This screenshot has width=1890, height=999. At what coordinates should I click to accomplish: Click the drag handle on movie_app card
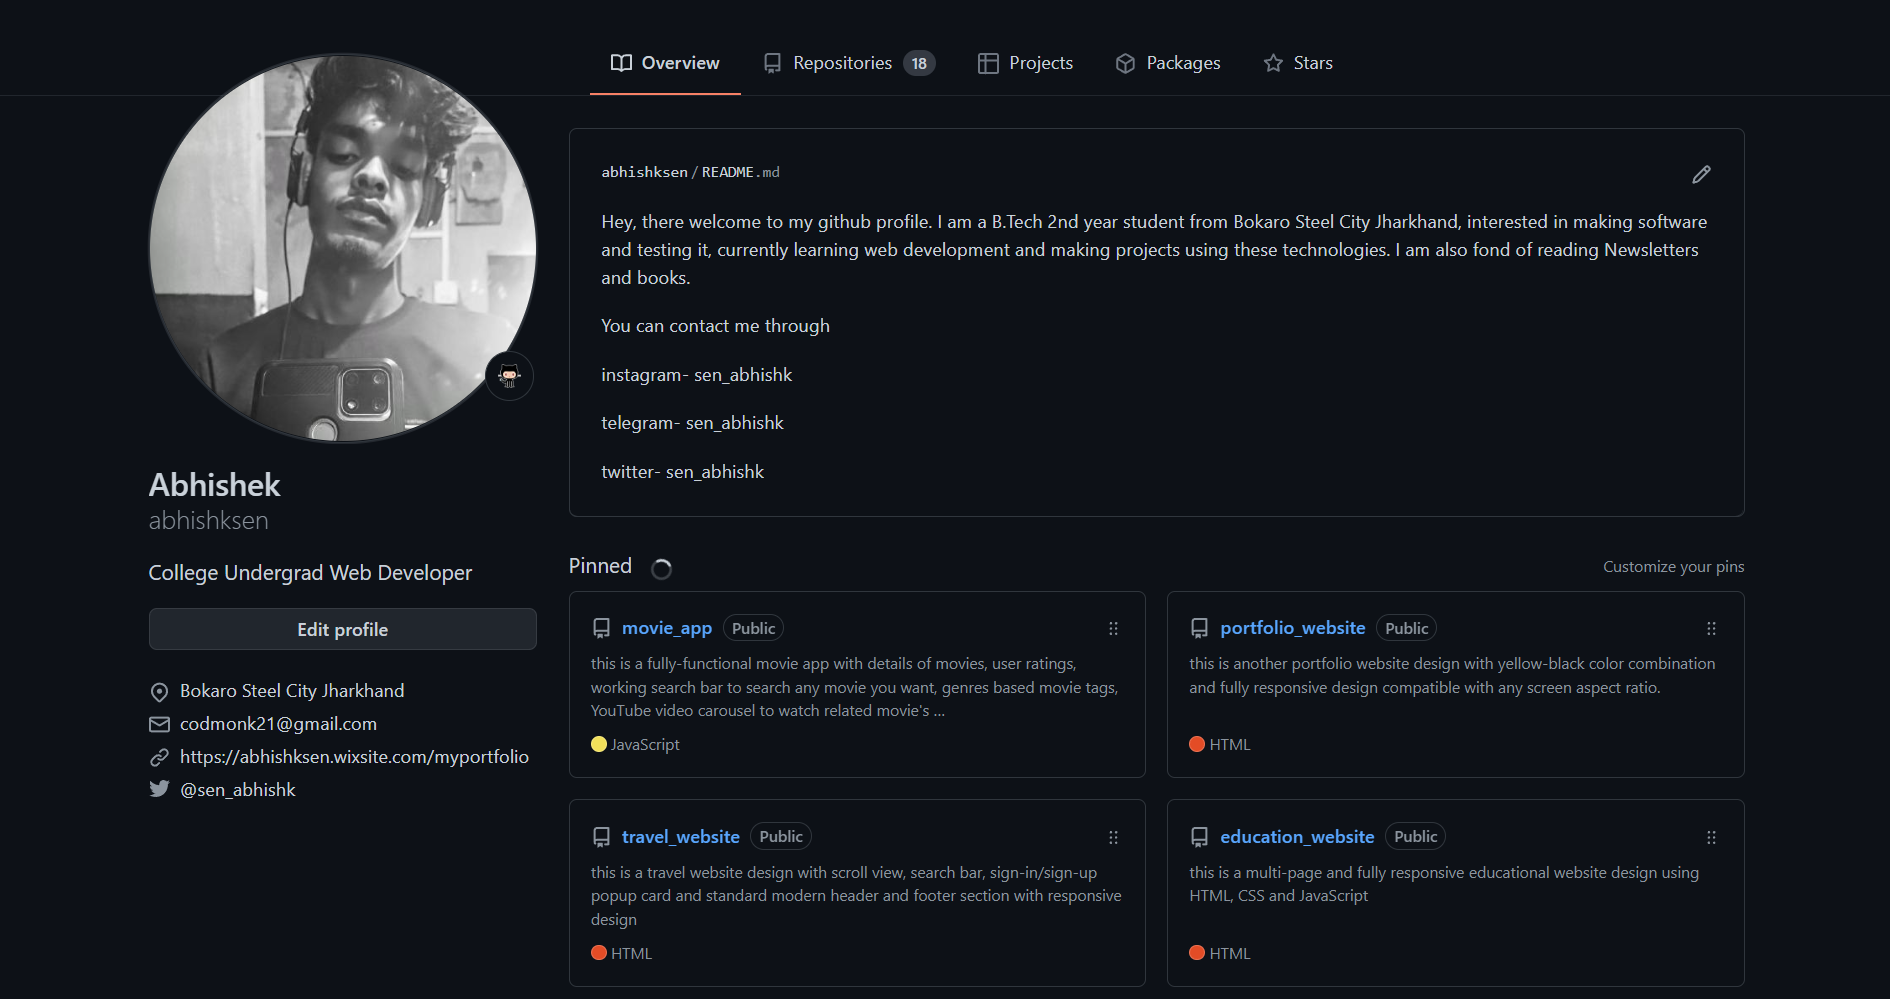pyautogui.click(x=1113, y=629)
